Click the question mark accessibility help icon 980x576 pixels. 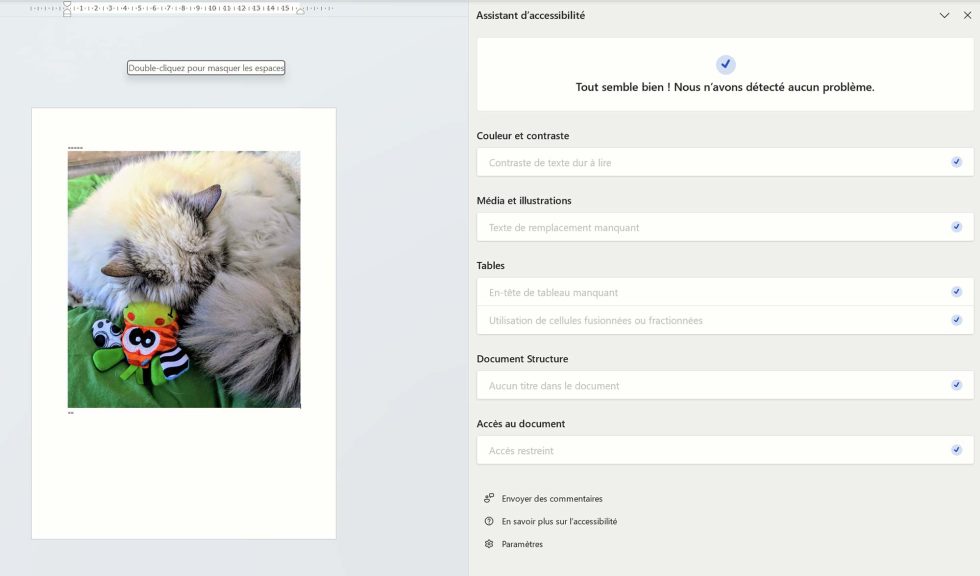(x=489, y=521)
